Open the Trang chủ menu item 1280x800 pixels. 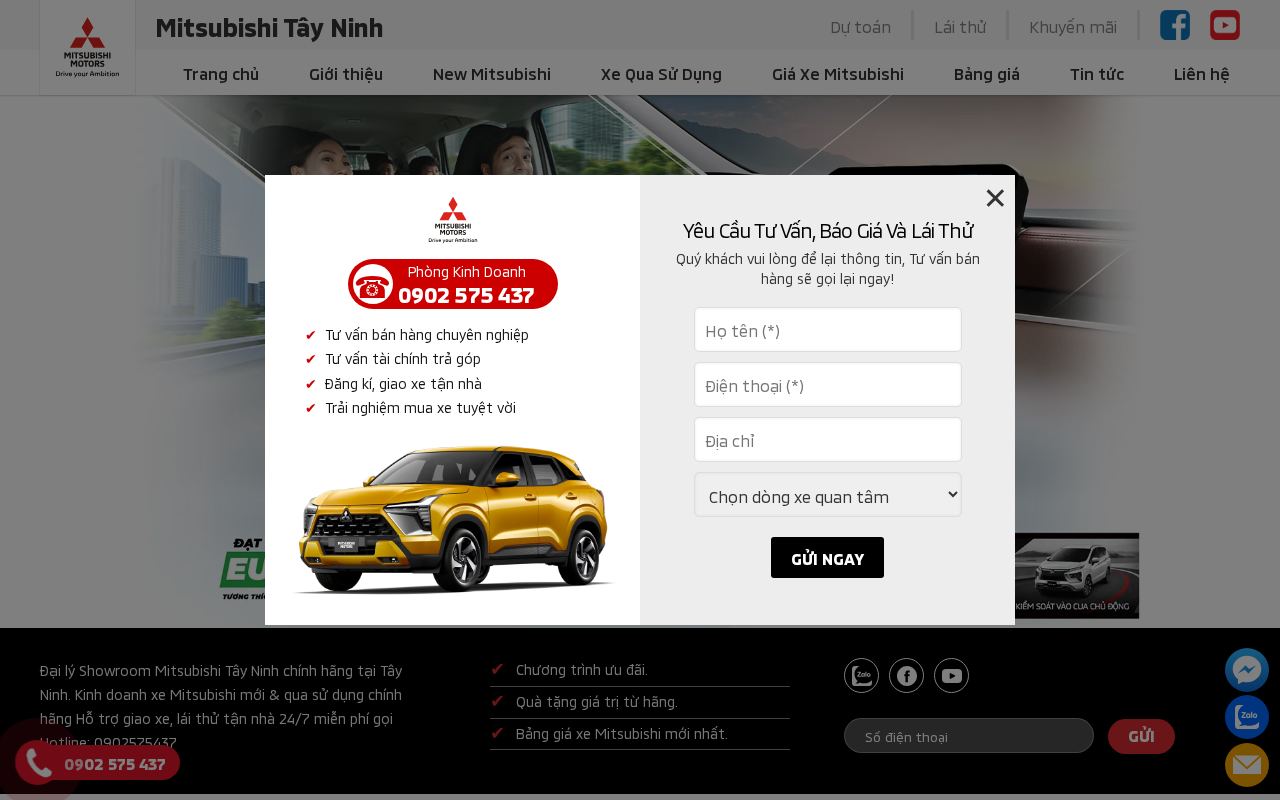coord(221,74)
